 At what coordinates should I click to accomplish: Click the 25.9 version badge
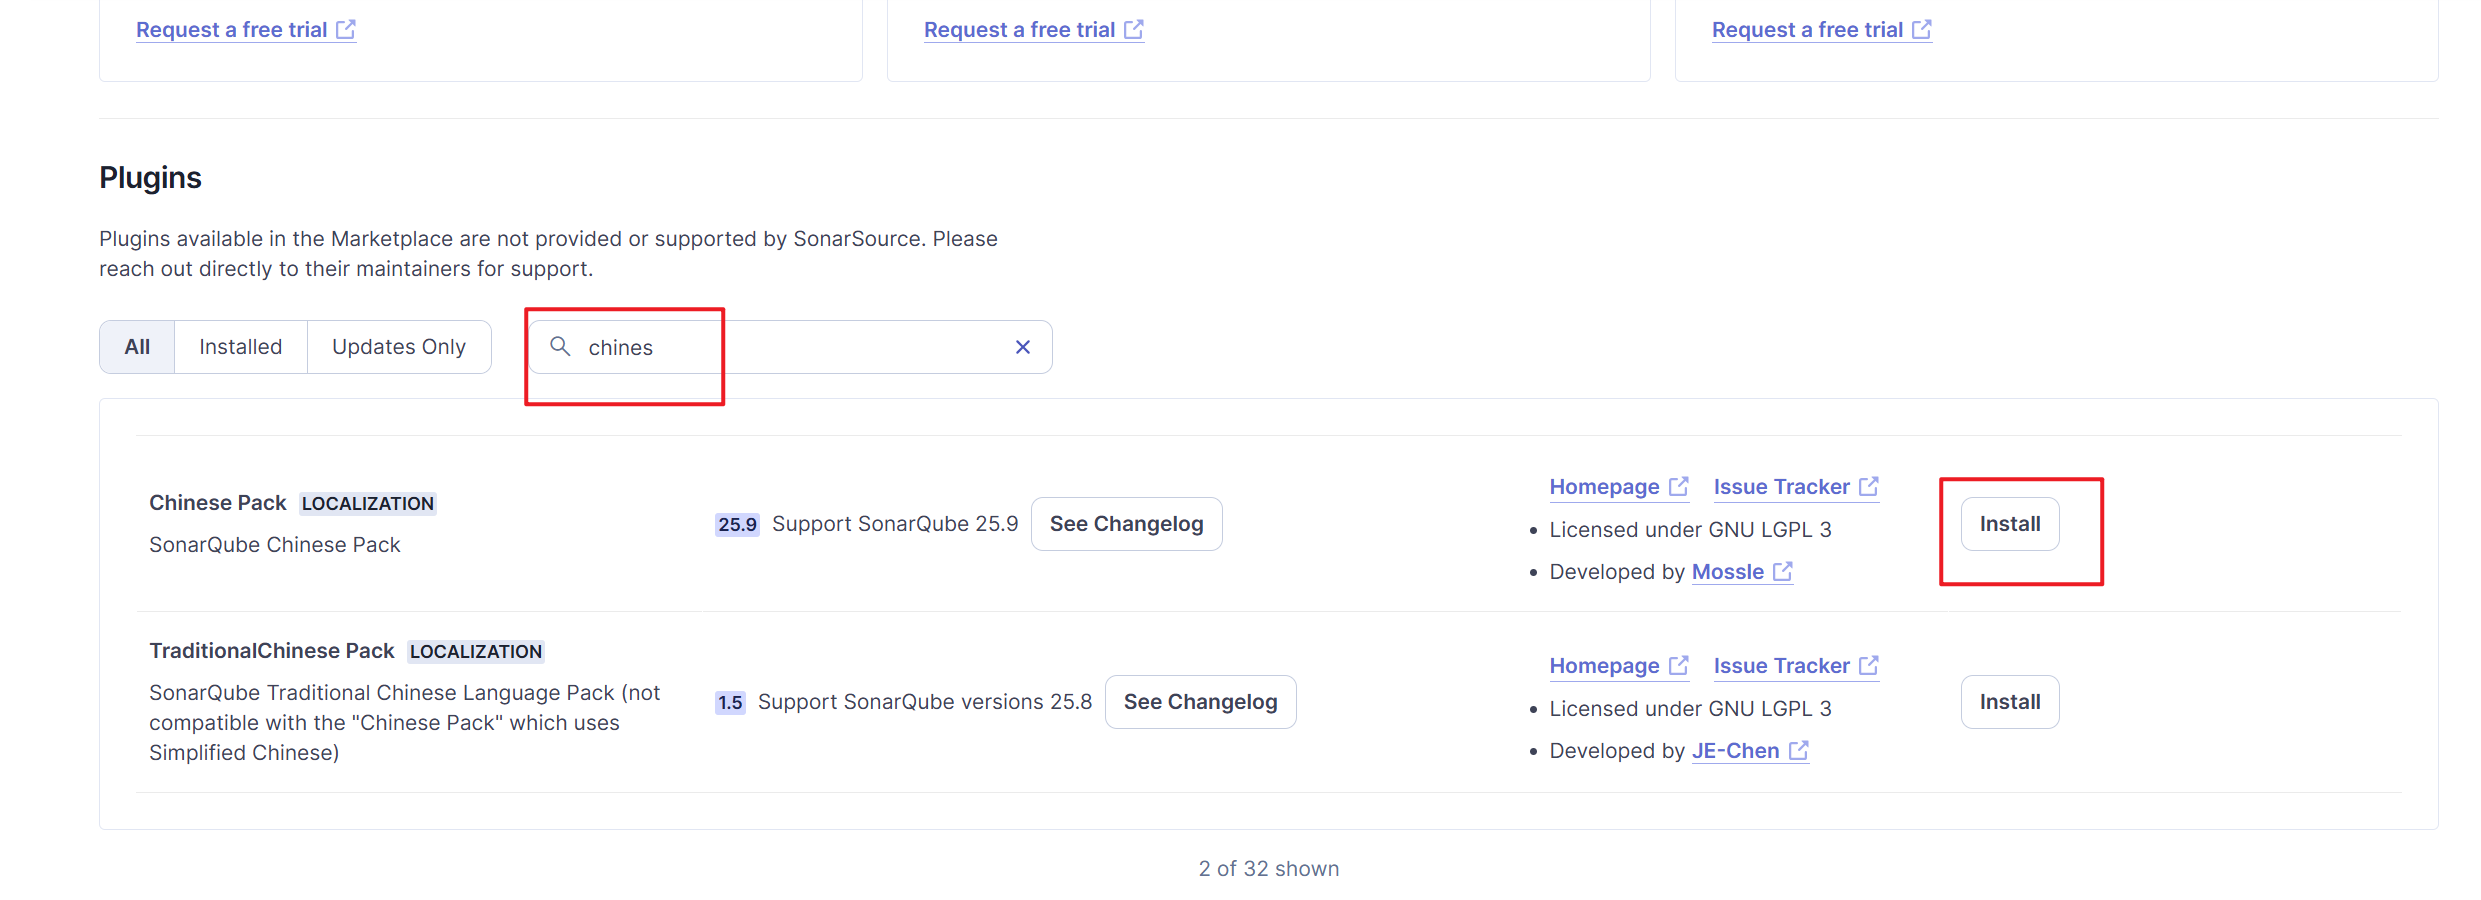click(x=737, y=524)
